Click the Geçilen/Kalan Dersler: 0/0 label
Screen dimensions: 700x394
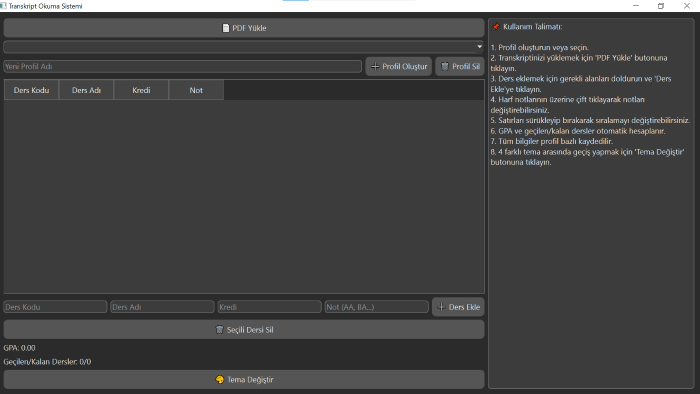click(x=47, y=362)
